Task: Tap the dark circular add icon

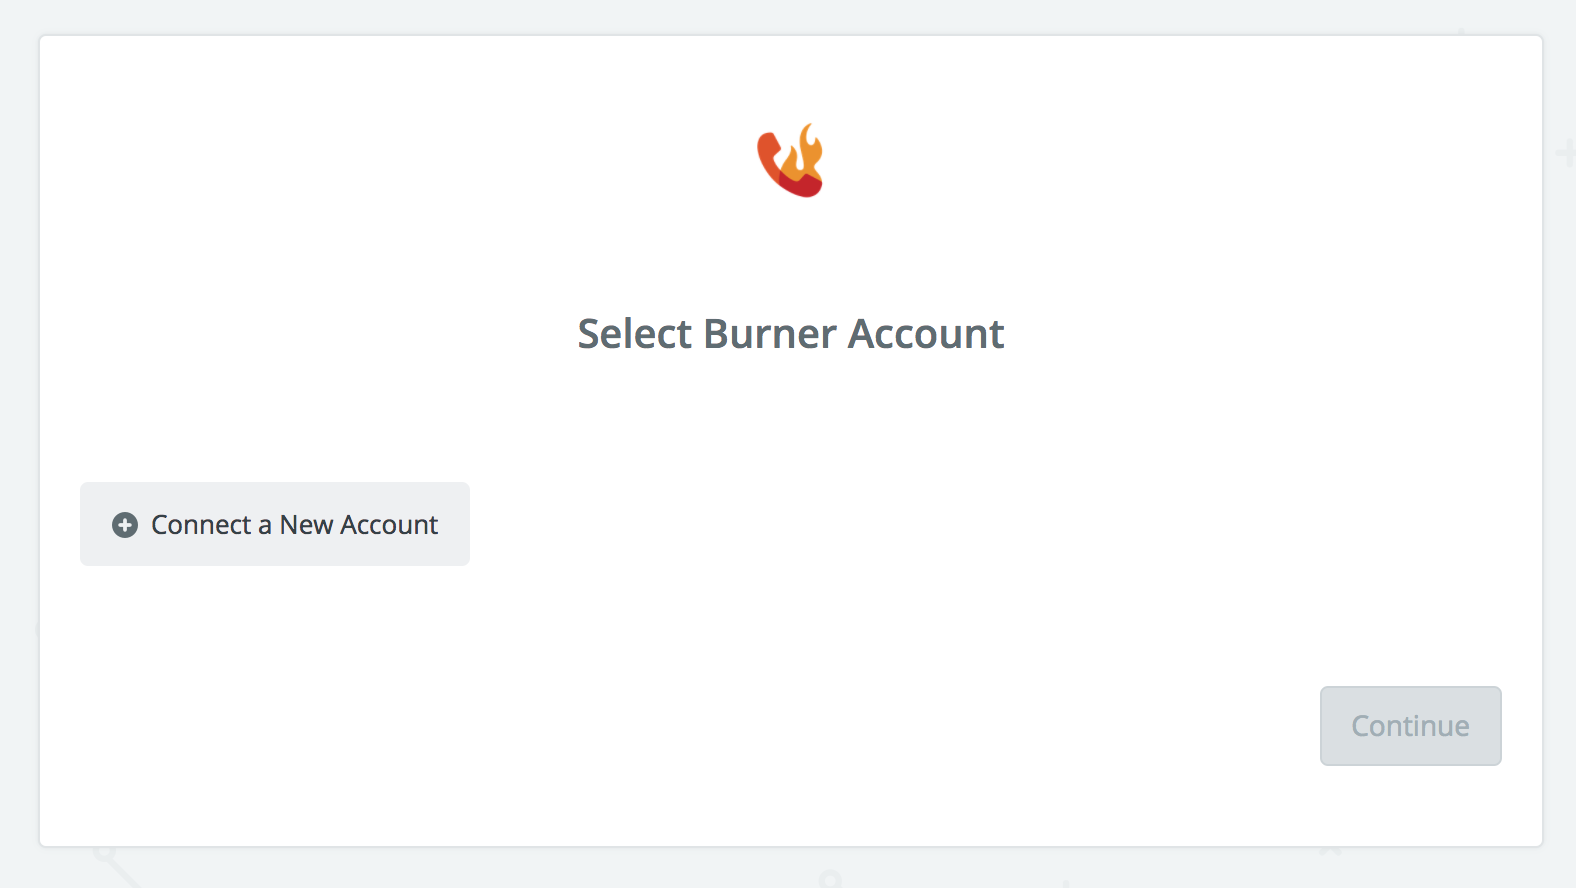Action: [125, 525]
